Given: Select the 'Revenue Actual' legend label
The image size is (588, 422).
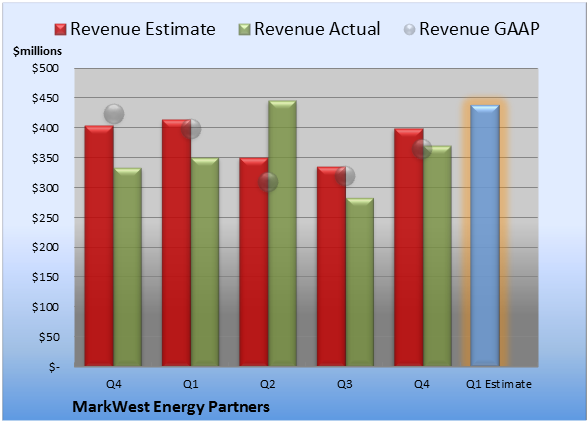Looking at the screenshot, I should pyautogui.click(x=317, y=29).
